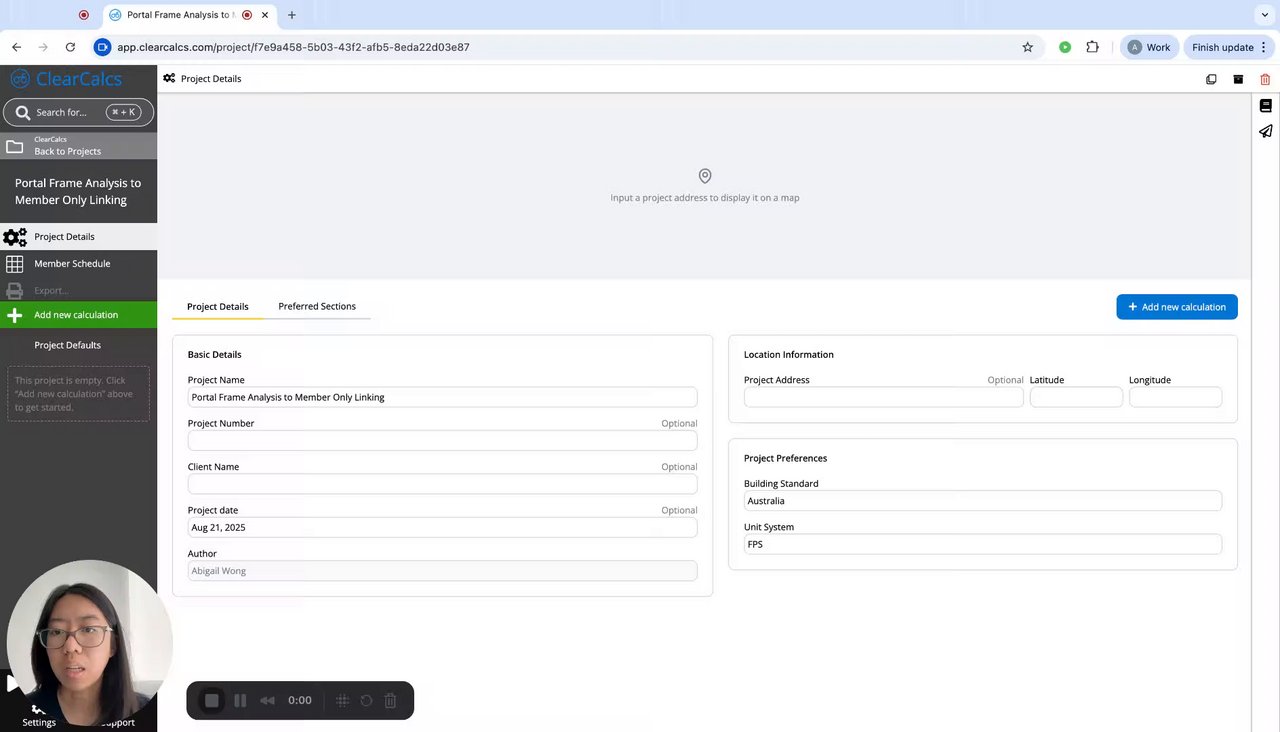Open the book icon in right sidebar

click(x=1265, y=106)
